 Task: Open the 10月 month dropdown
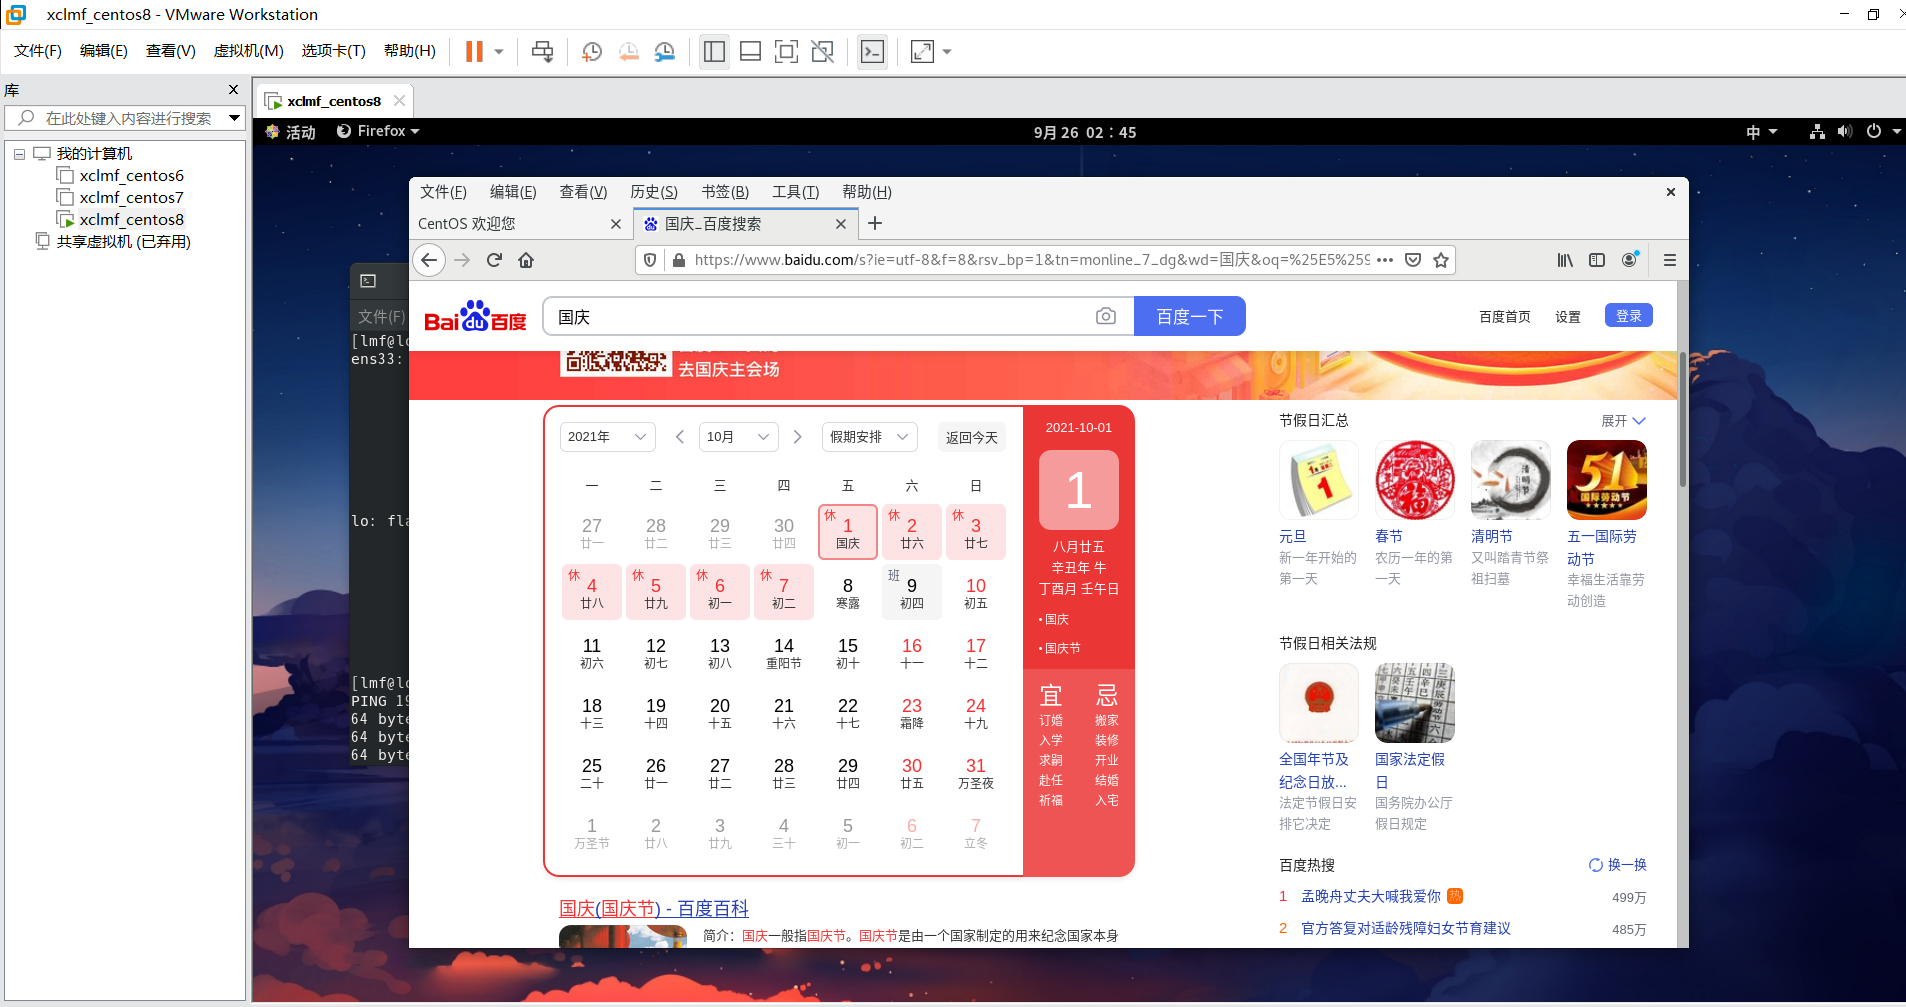pyautogui.click(x=737, y=437)
